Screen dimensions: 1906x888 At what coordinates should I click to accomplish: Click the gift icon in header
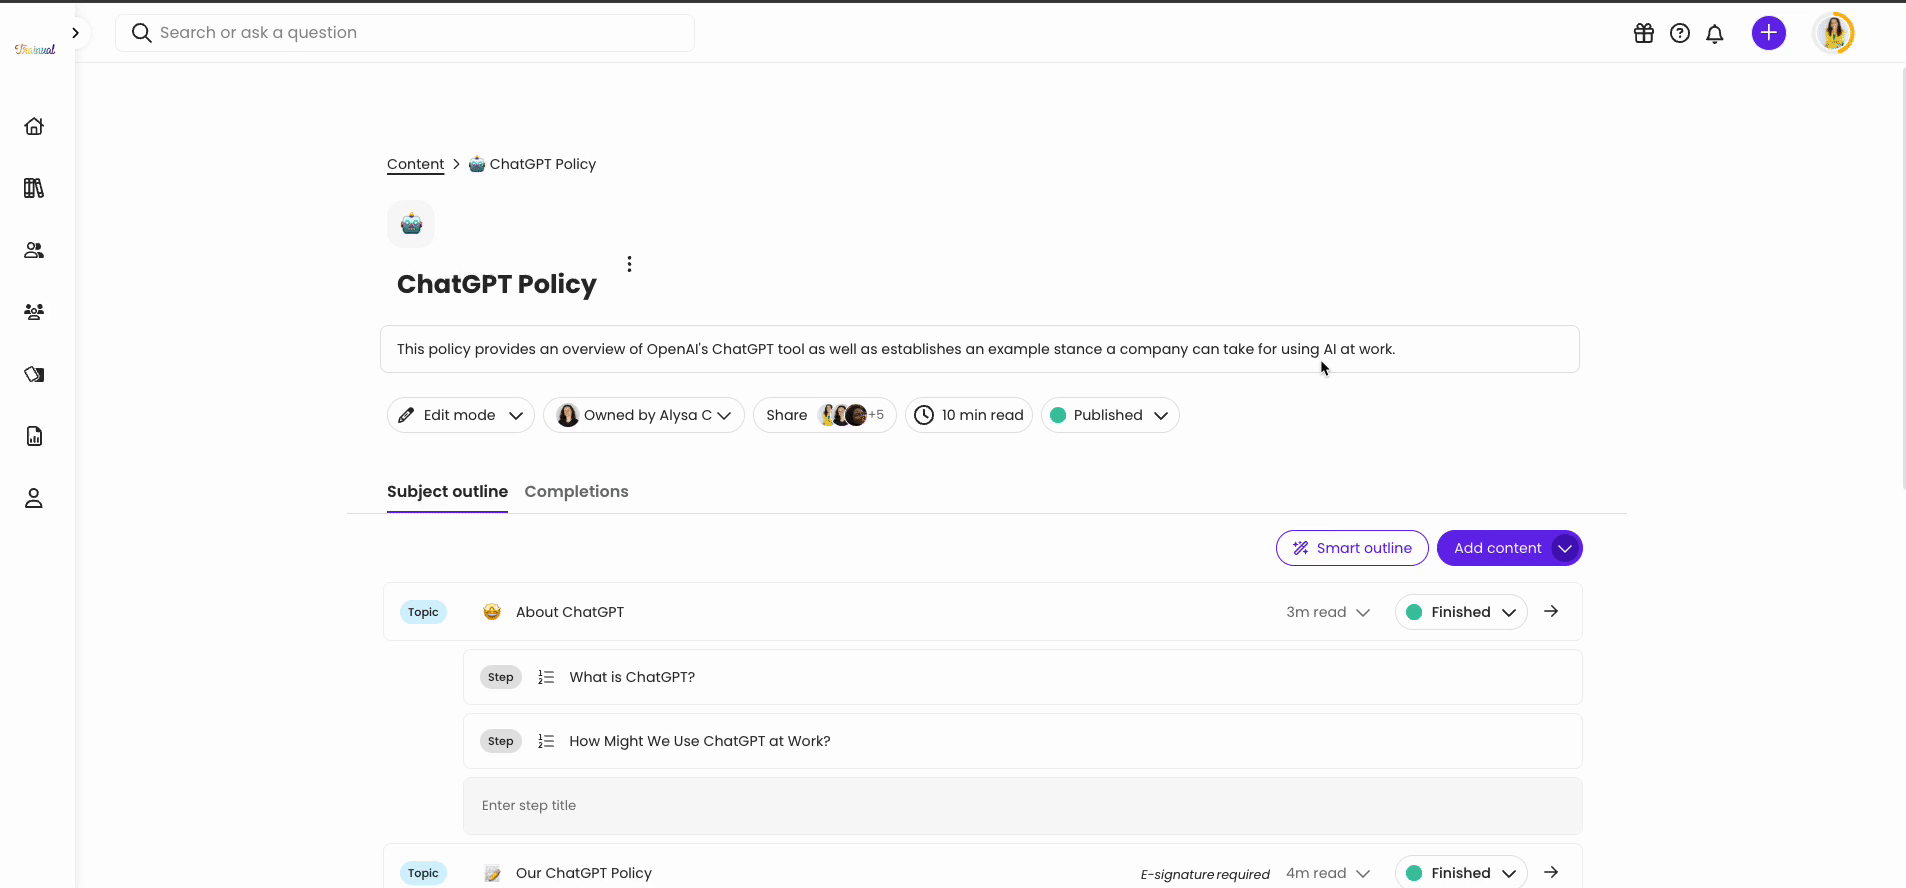point(1644,33)
